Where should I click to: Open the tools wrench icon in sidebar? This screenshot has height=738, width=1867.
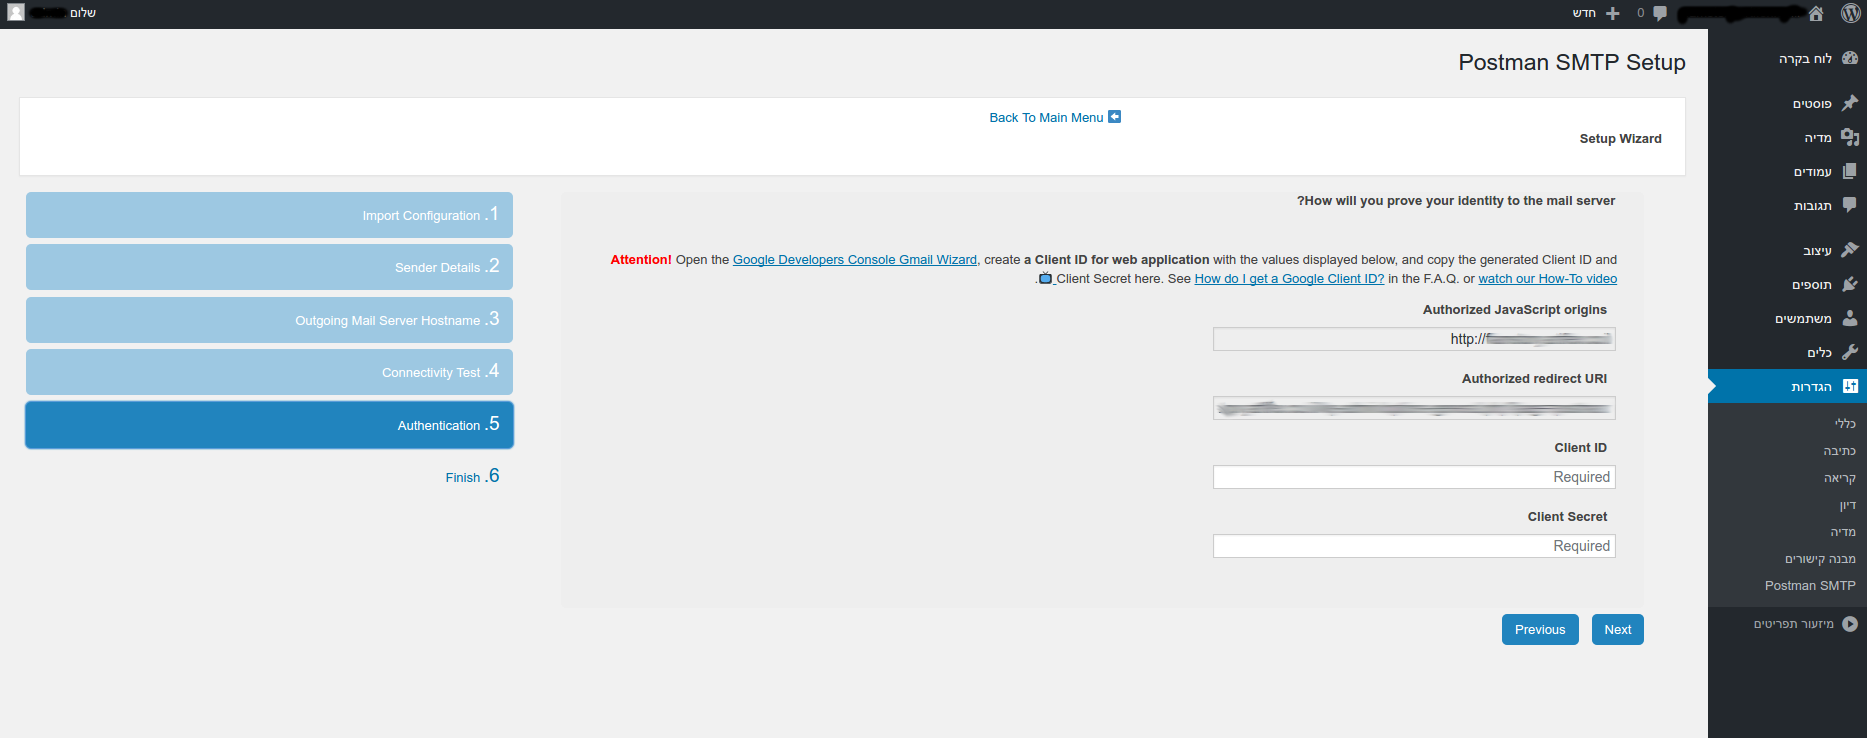1849,352
